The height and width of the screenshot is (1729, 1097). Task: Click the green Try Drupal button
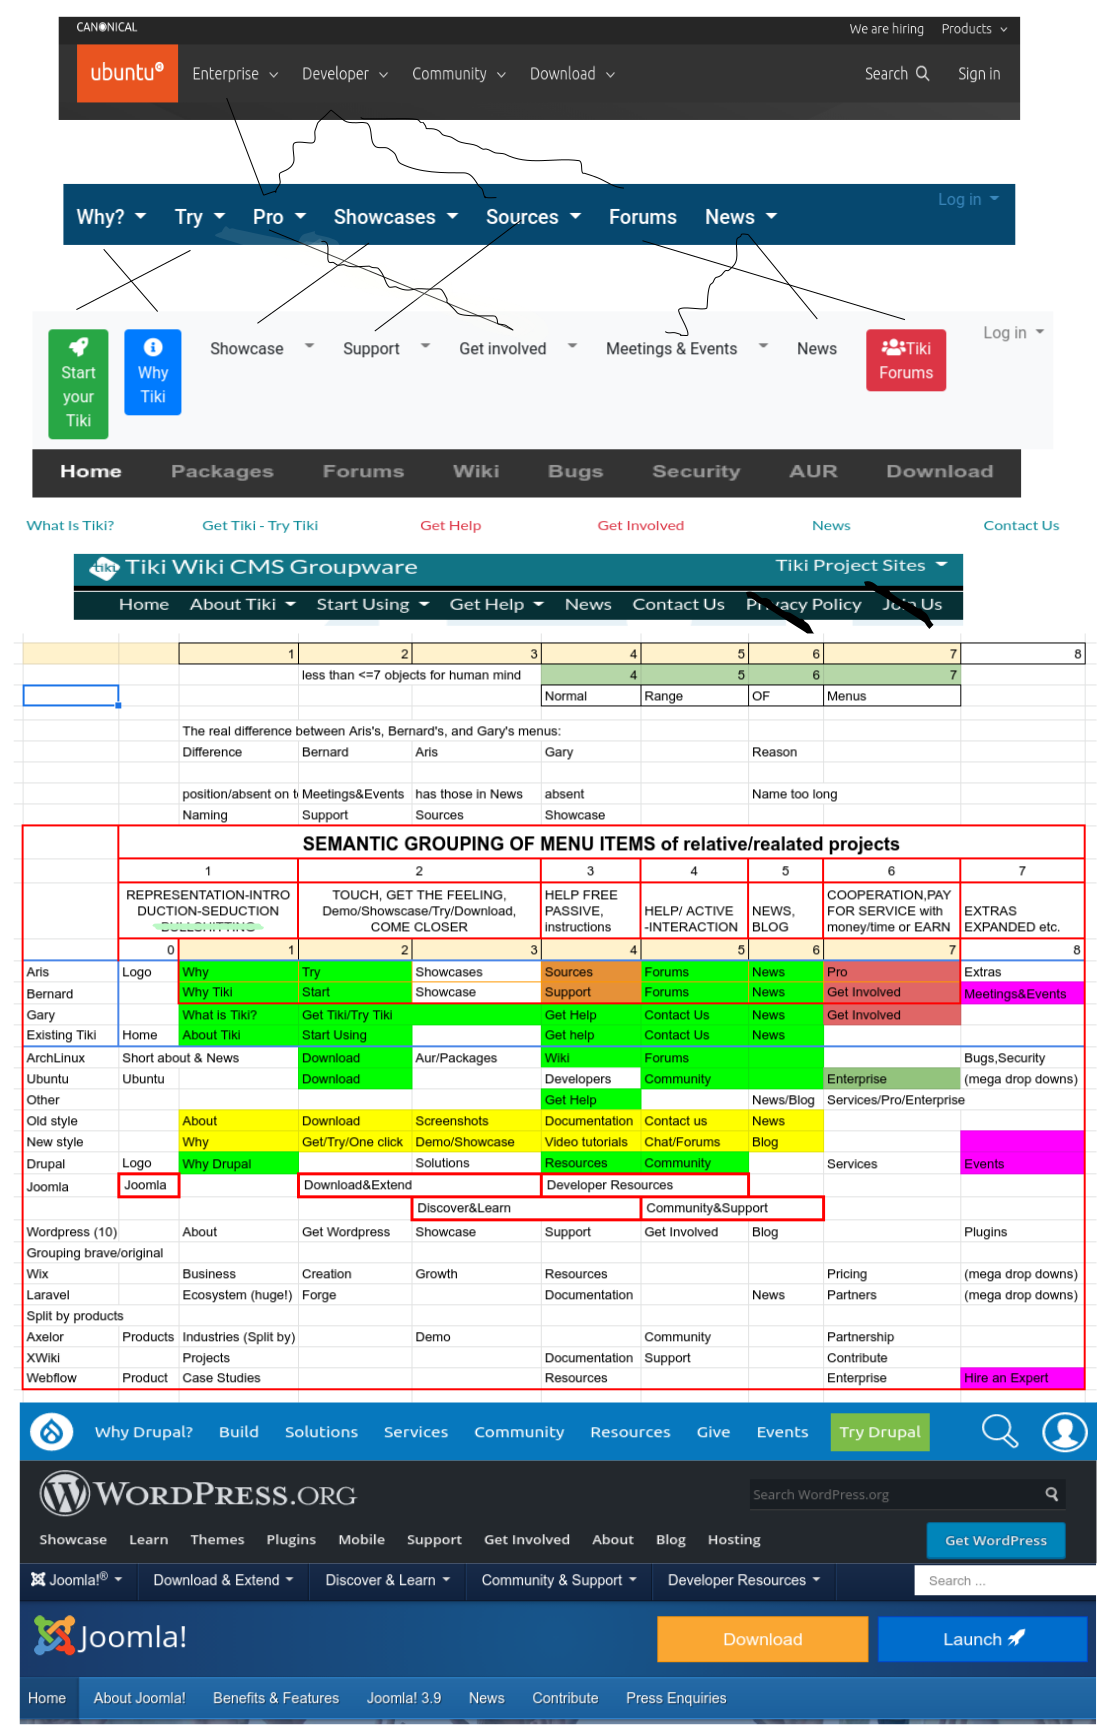pos(880,1432)
